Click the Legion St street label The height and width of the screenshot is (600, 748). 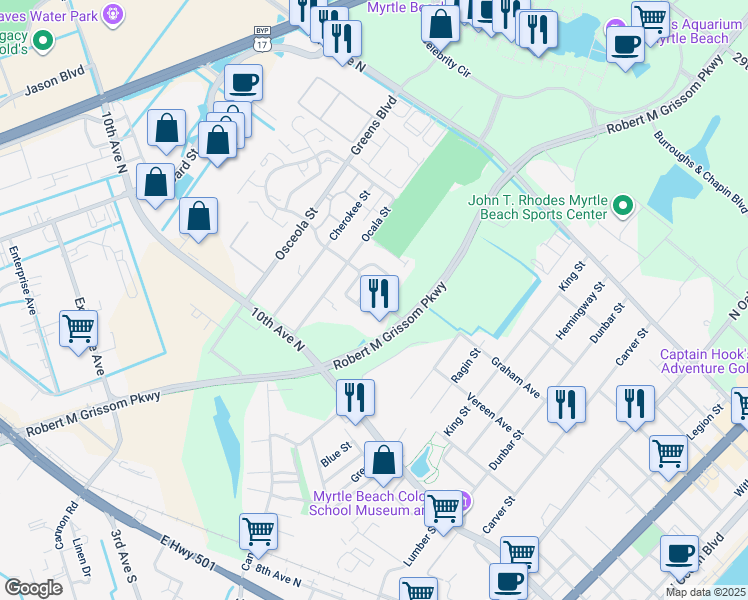705,422
